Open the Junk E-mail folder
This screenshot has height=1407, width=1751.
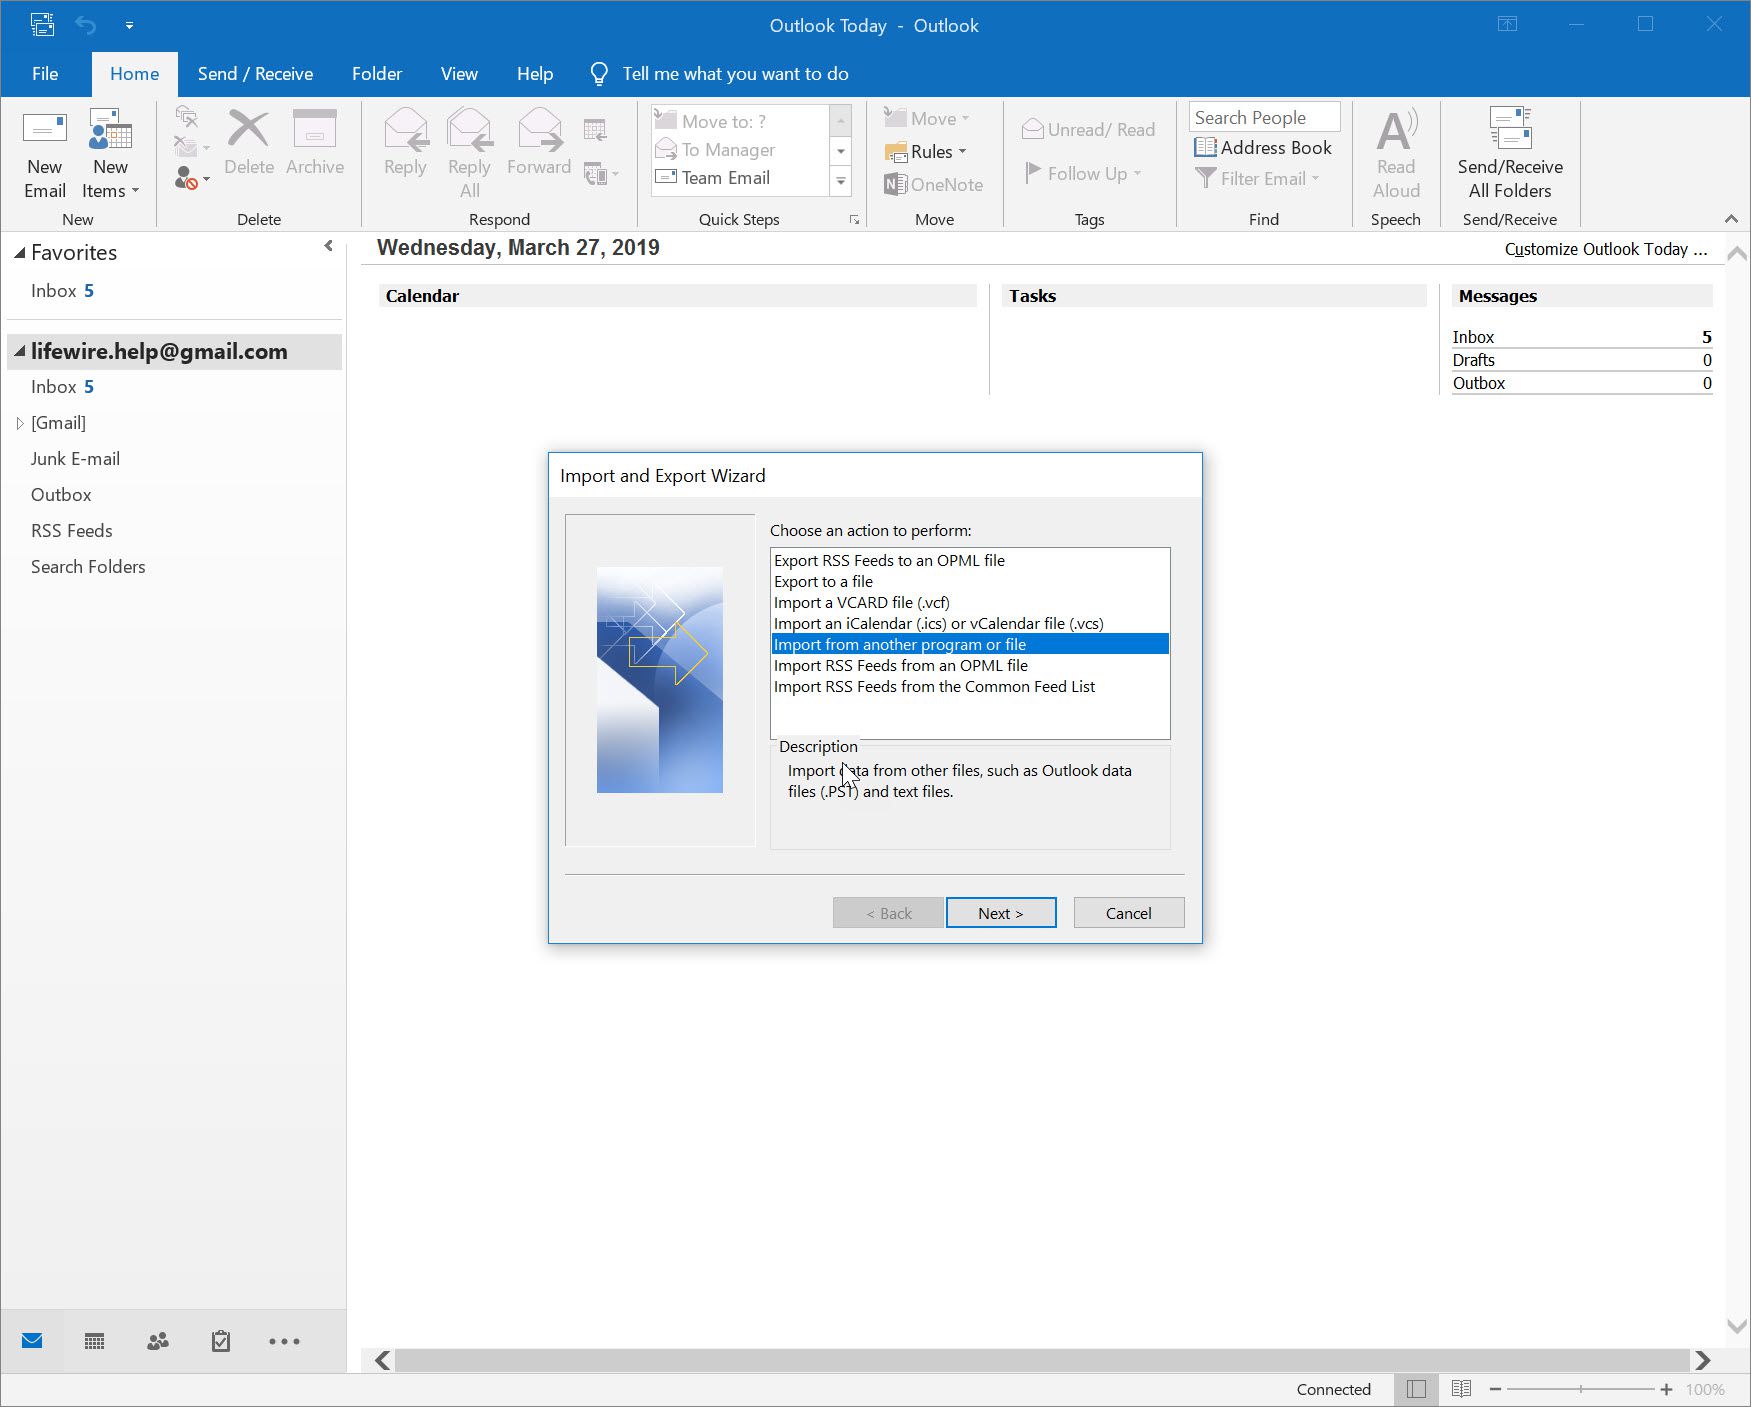point(75,459)
